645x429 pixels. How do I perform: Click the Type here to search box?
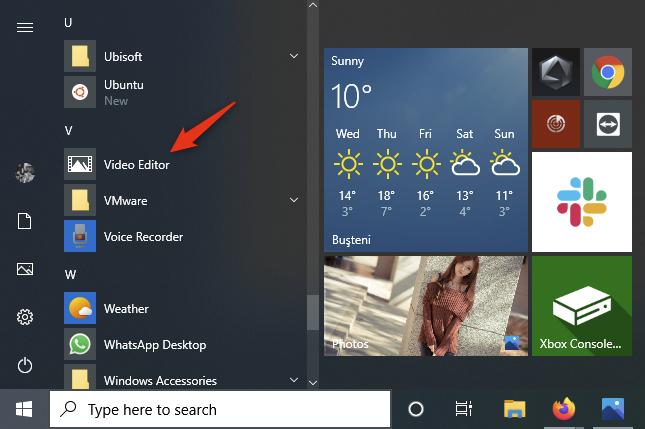[220, 409]
